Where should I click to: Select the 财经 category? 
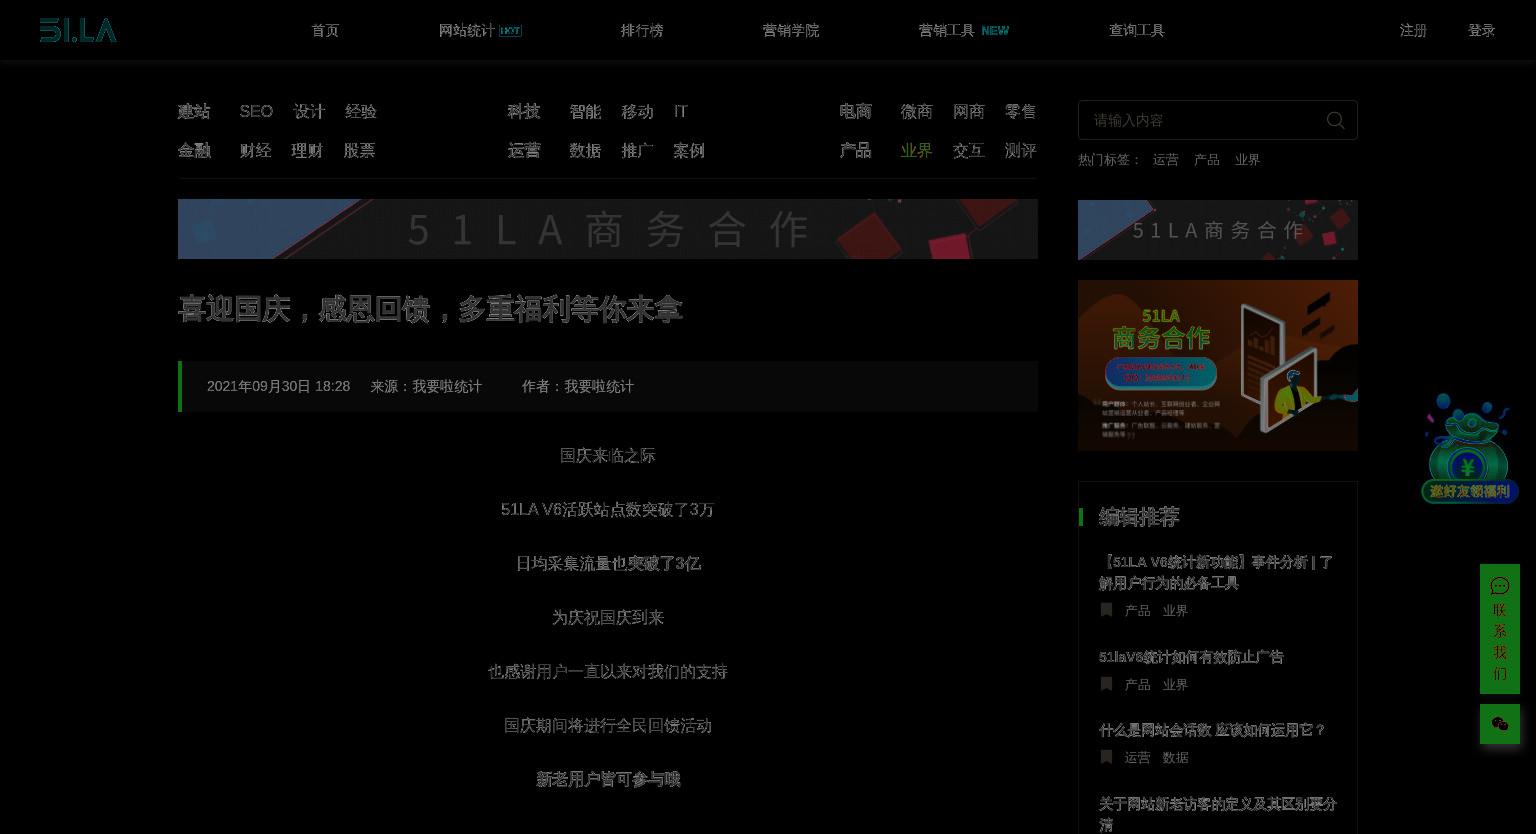coord(255,150)
